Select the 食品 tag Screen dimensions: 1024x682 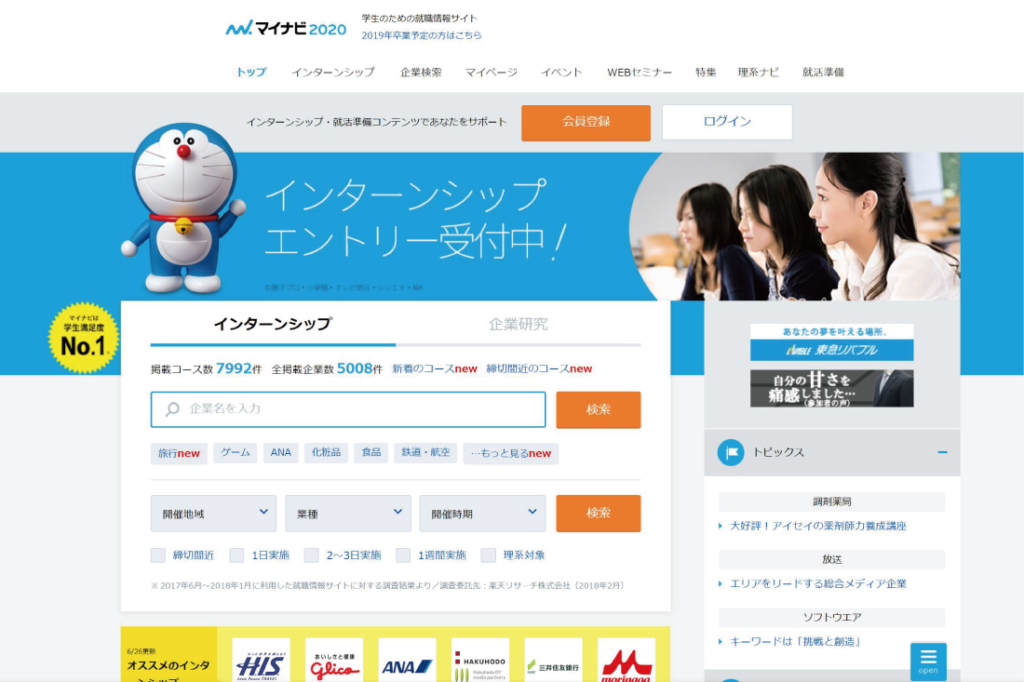pos(371,453)
